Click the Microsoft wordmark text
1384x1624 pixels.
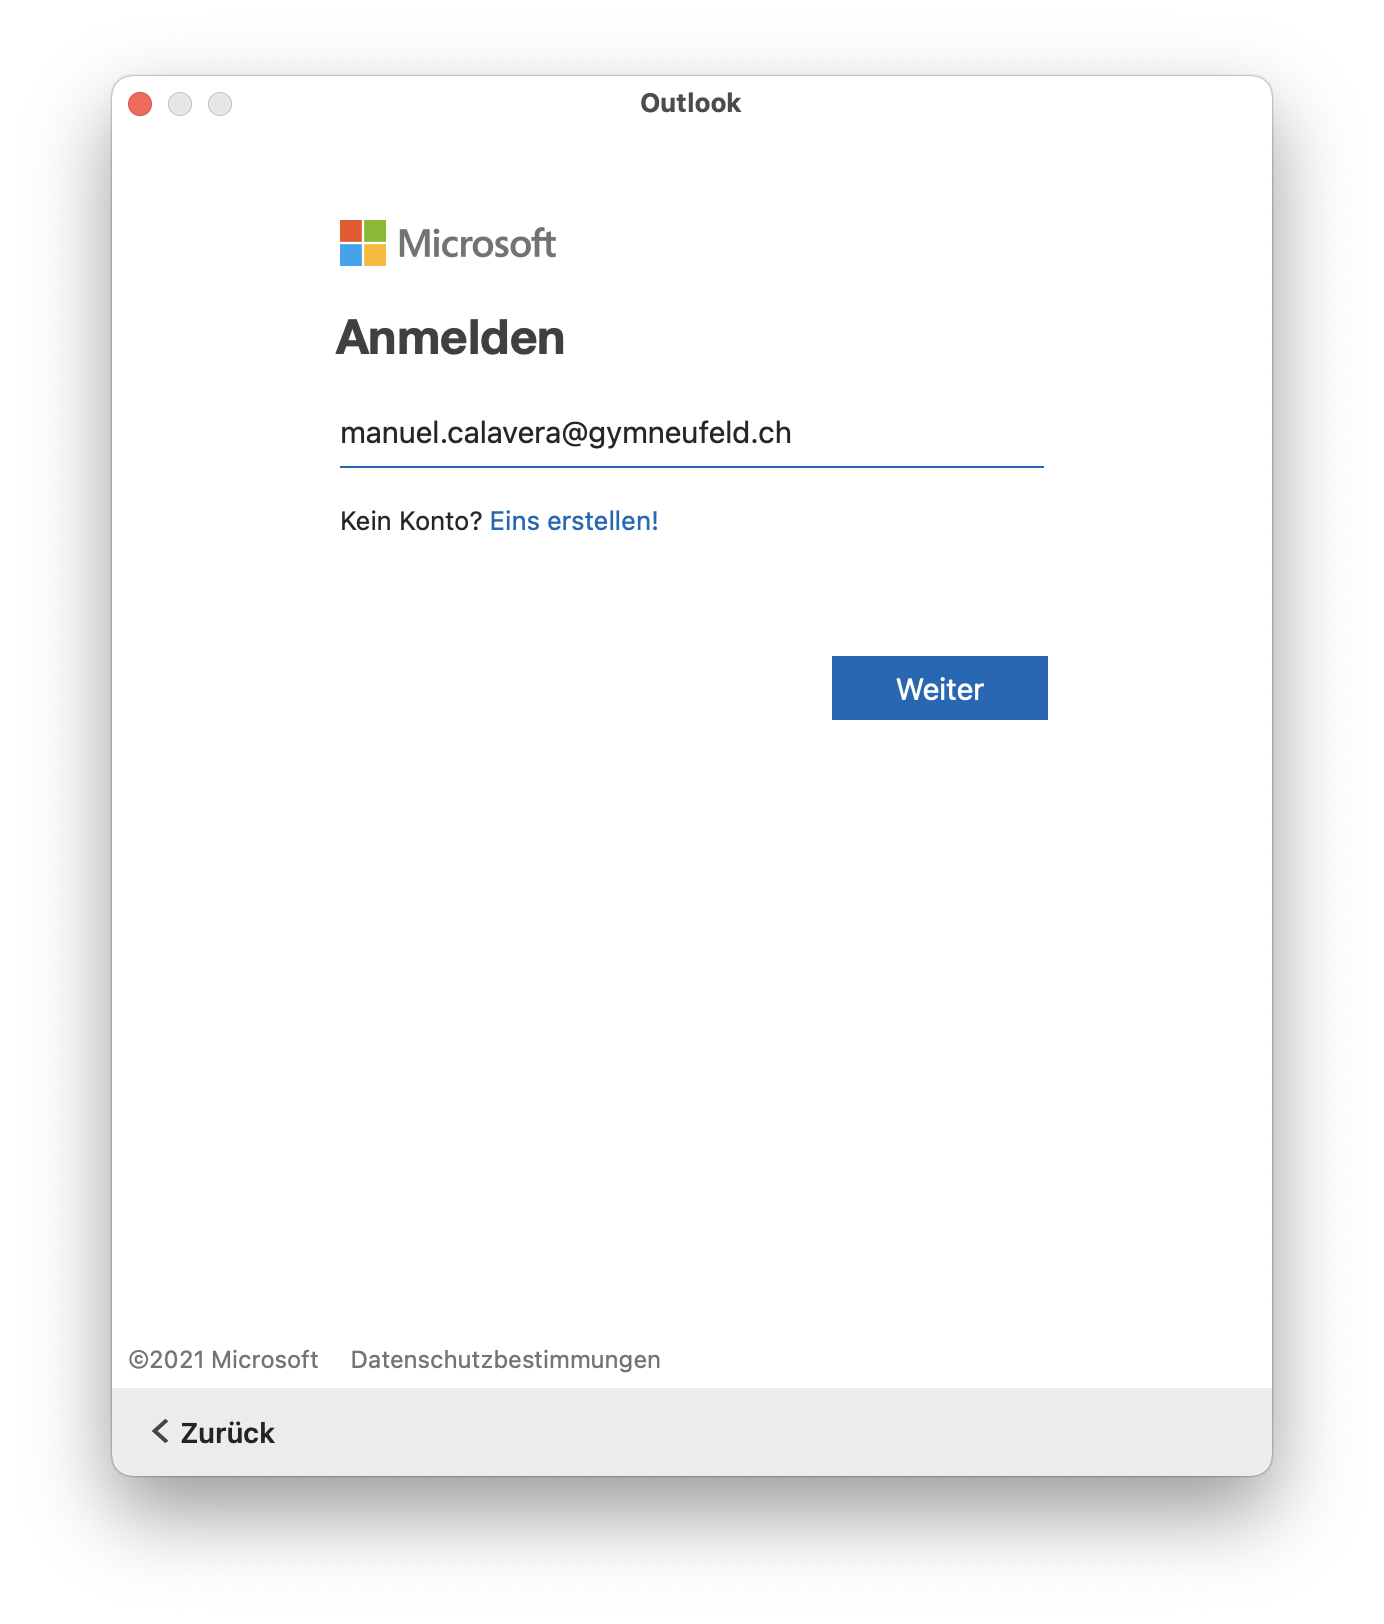point(477,244)
